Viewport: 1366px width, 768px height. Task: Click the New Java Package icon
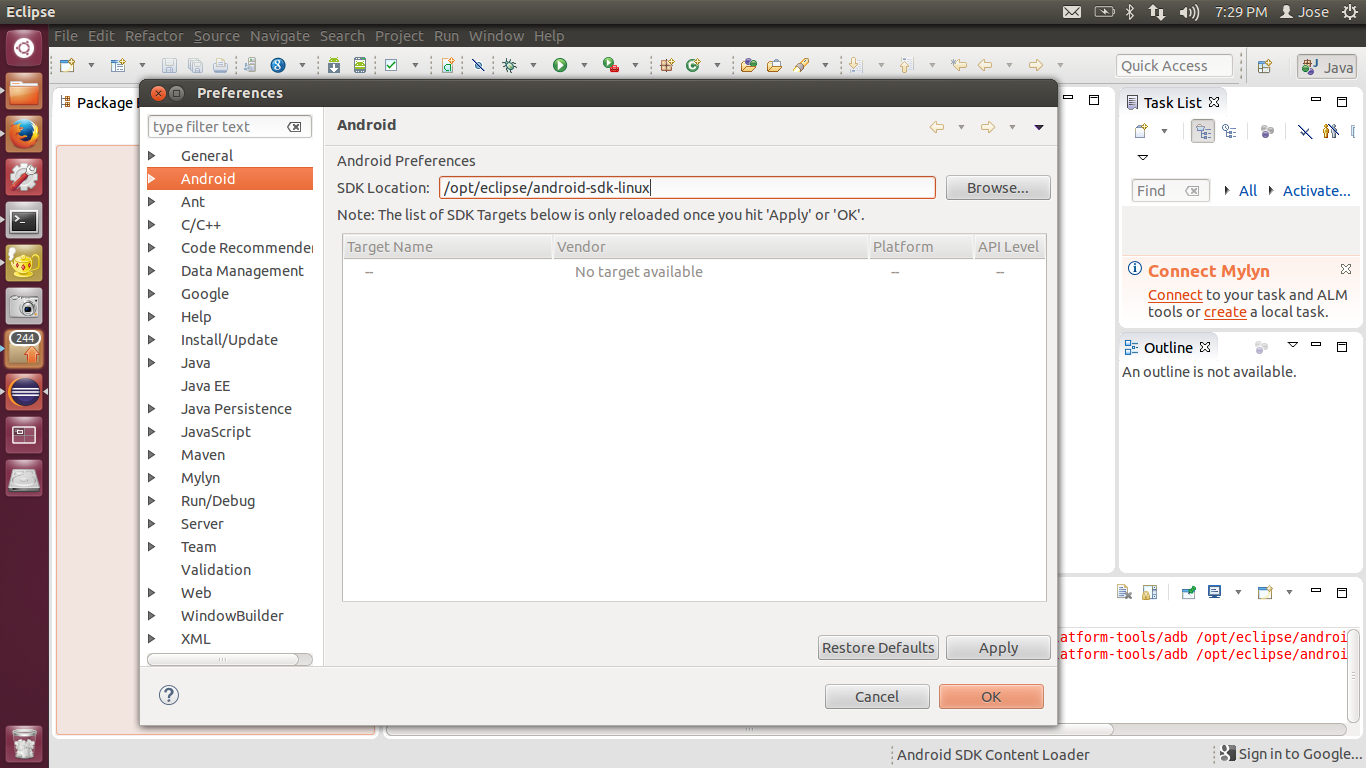tap(667, 65)
